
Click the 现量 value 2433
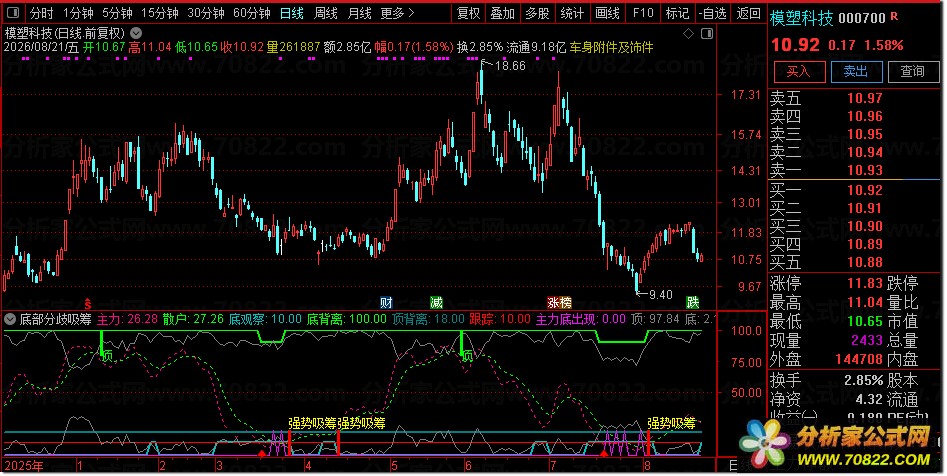tap(867, 340)
